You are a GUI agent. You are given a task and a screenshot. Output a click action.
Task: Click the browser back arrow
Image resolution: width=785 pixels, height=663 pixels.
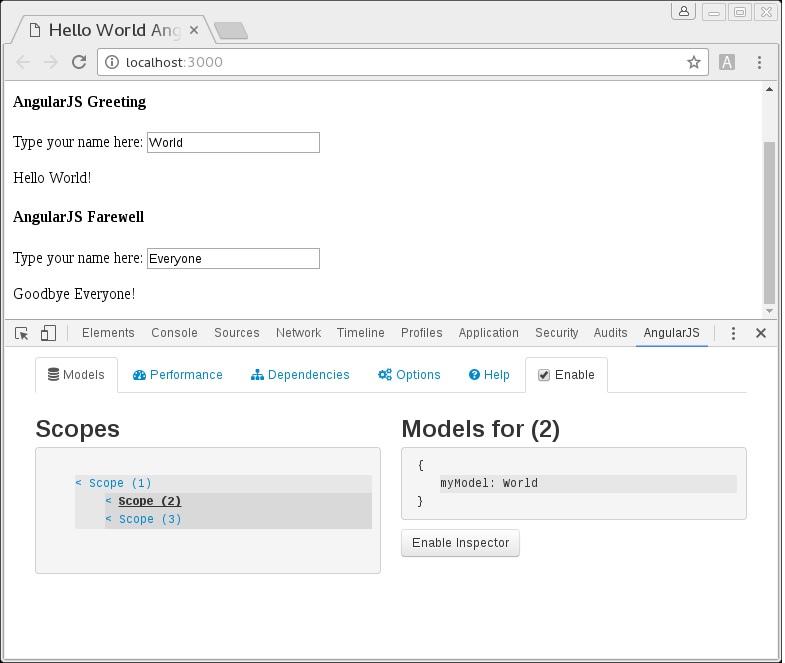[x=23, y=62]
